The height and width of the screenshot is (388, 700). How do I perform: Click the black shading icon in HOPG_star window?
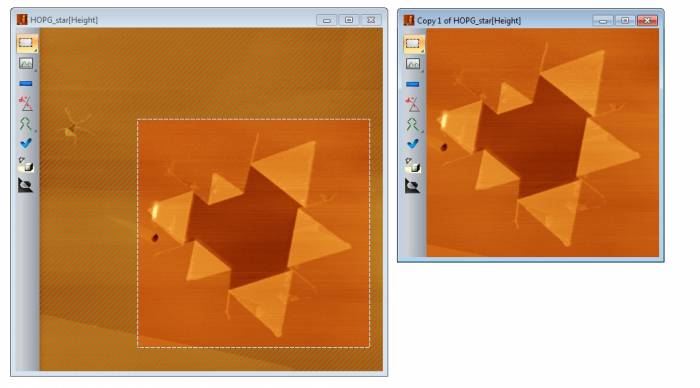(25, 185)
